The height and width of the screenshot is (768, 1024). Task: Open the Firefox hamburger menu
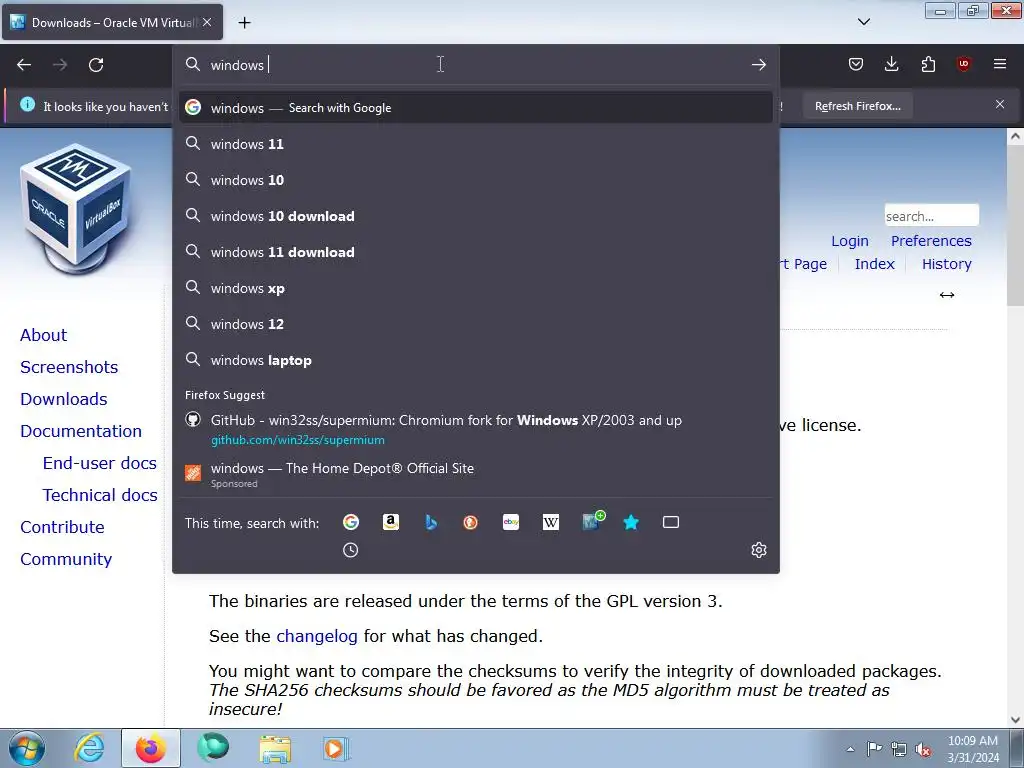click(x=1000, y=64)
